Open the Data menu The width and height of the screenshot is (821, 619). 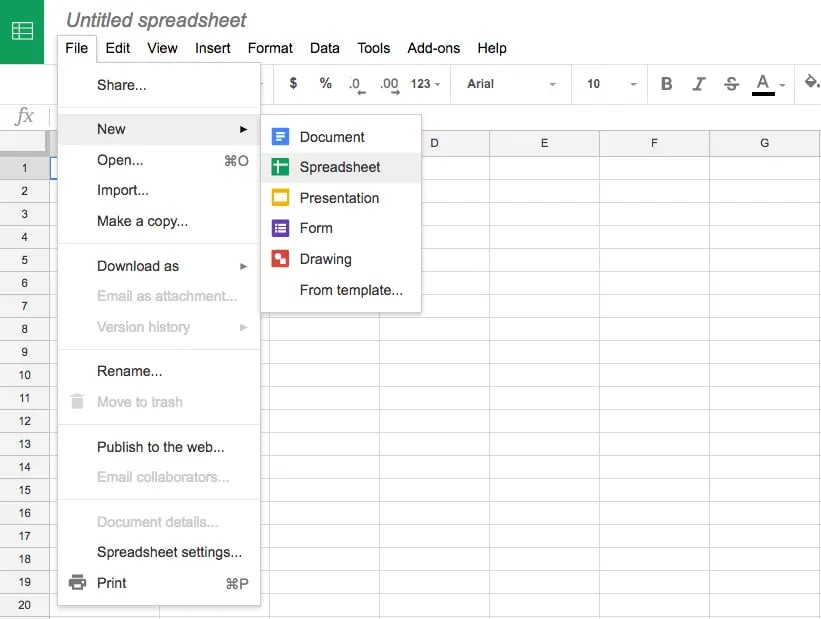coord(325,48)
